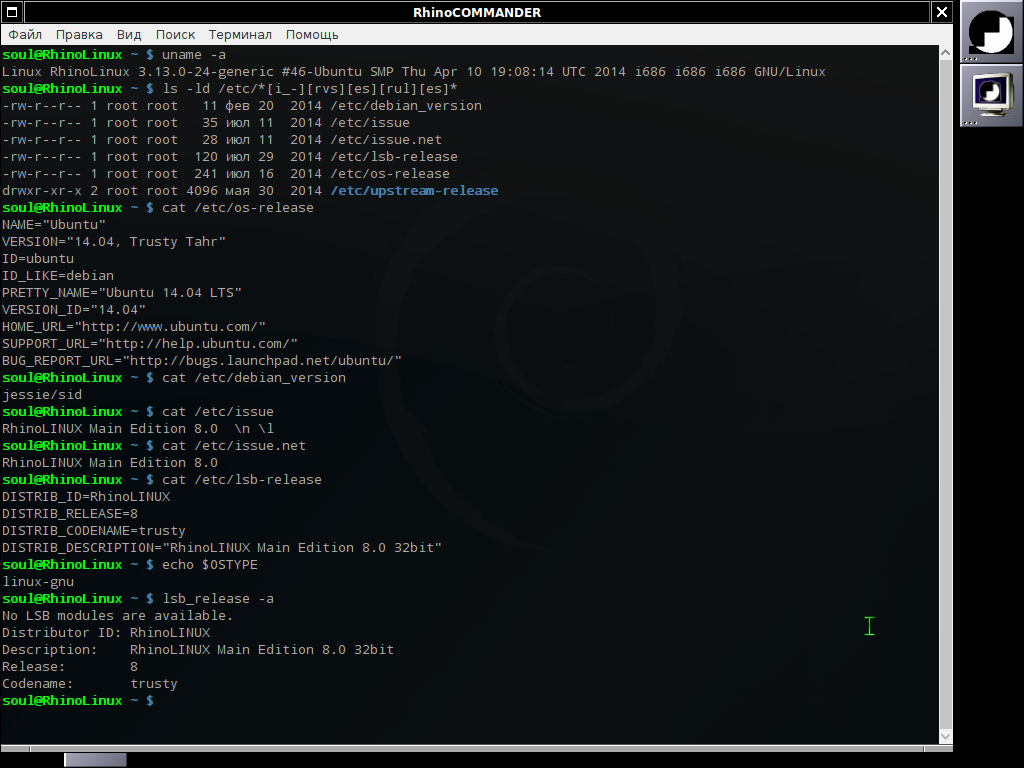
Task: Click the DISTRIB_RELEASE=8 line
Action: [x=70, y=513]
